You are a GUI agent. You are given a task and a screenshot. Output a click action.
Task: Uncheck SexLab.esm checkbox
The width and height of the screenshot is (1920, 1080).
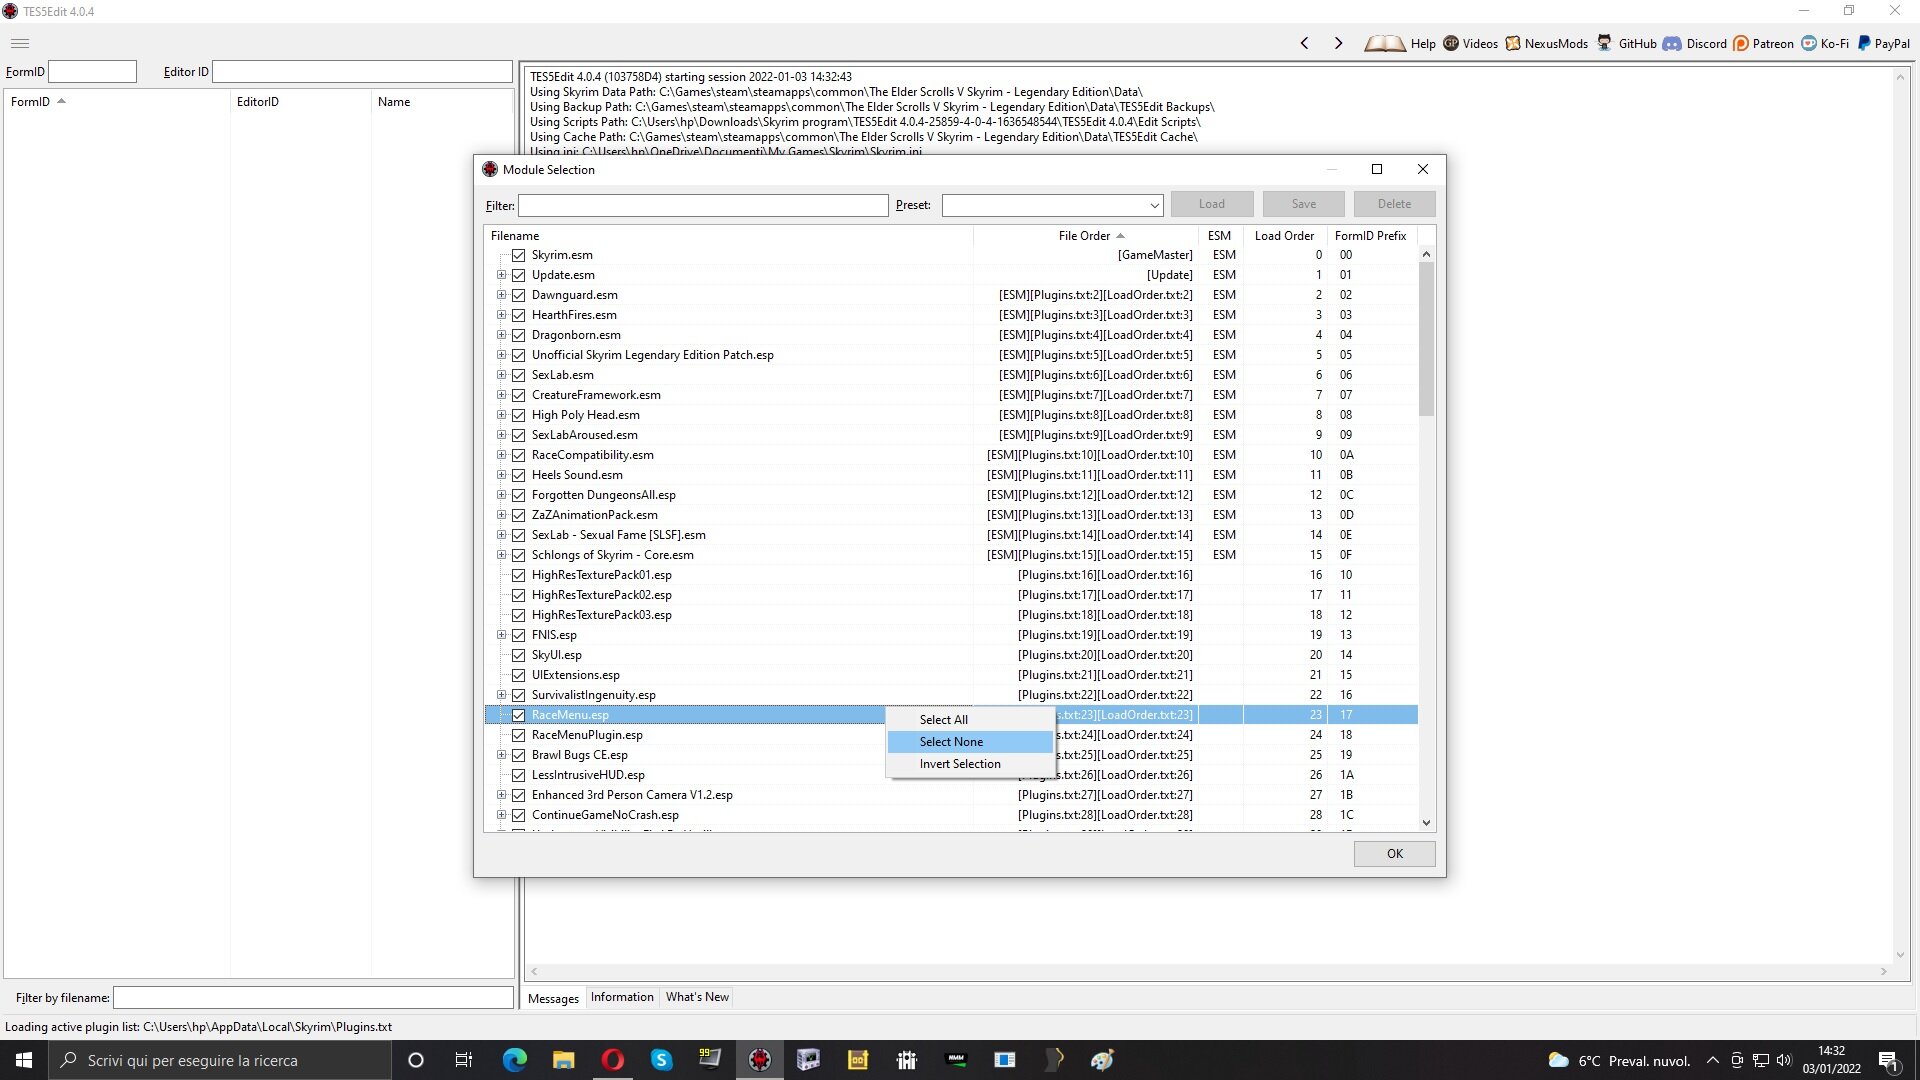518,375
